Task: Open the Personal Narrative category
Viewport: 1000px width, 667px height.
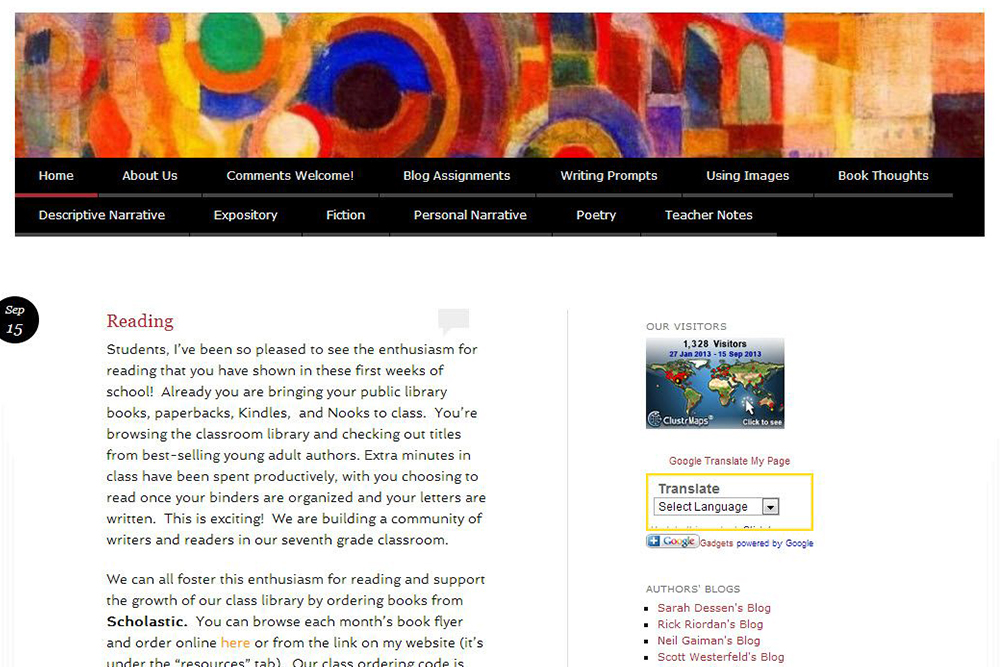Action: [x=471, y=216]
